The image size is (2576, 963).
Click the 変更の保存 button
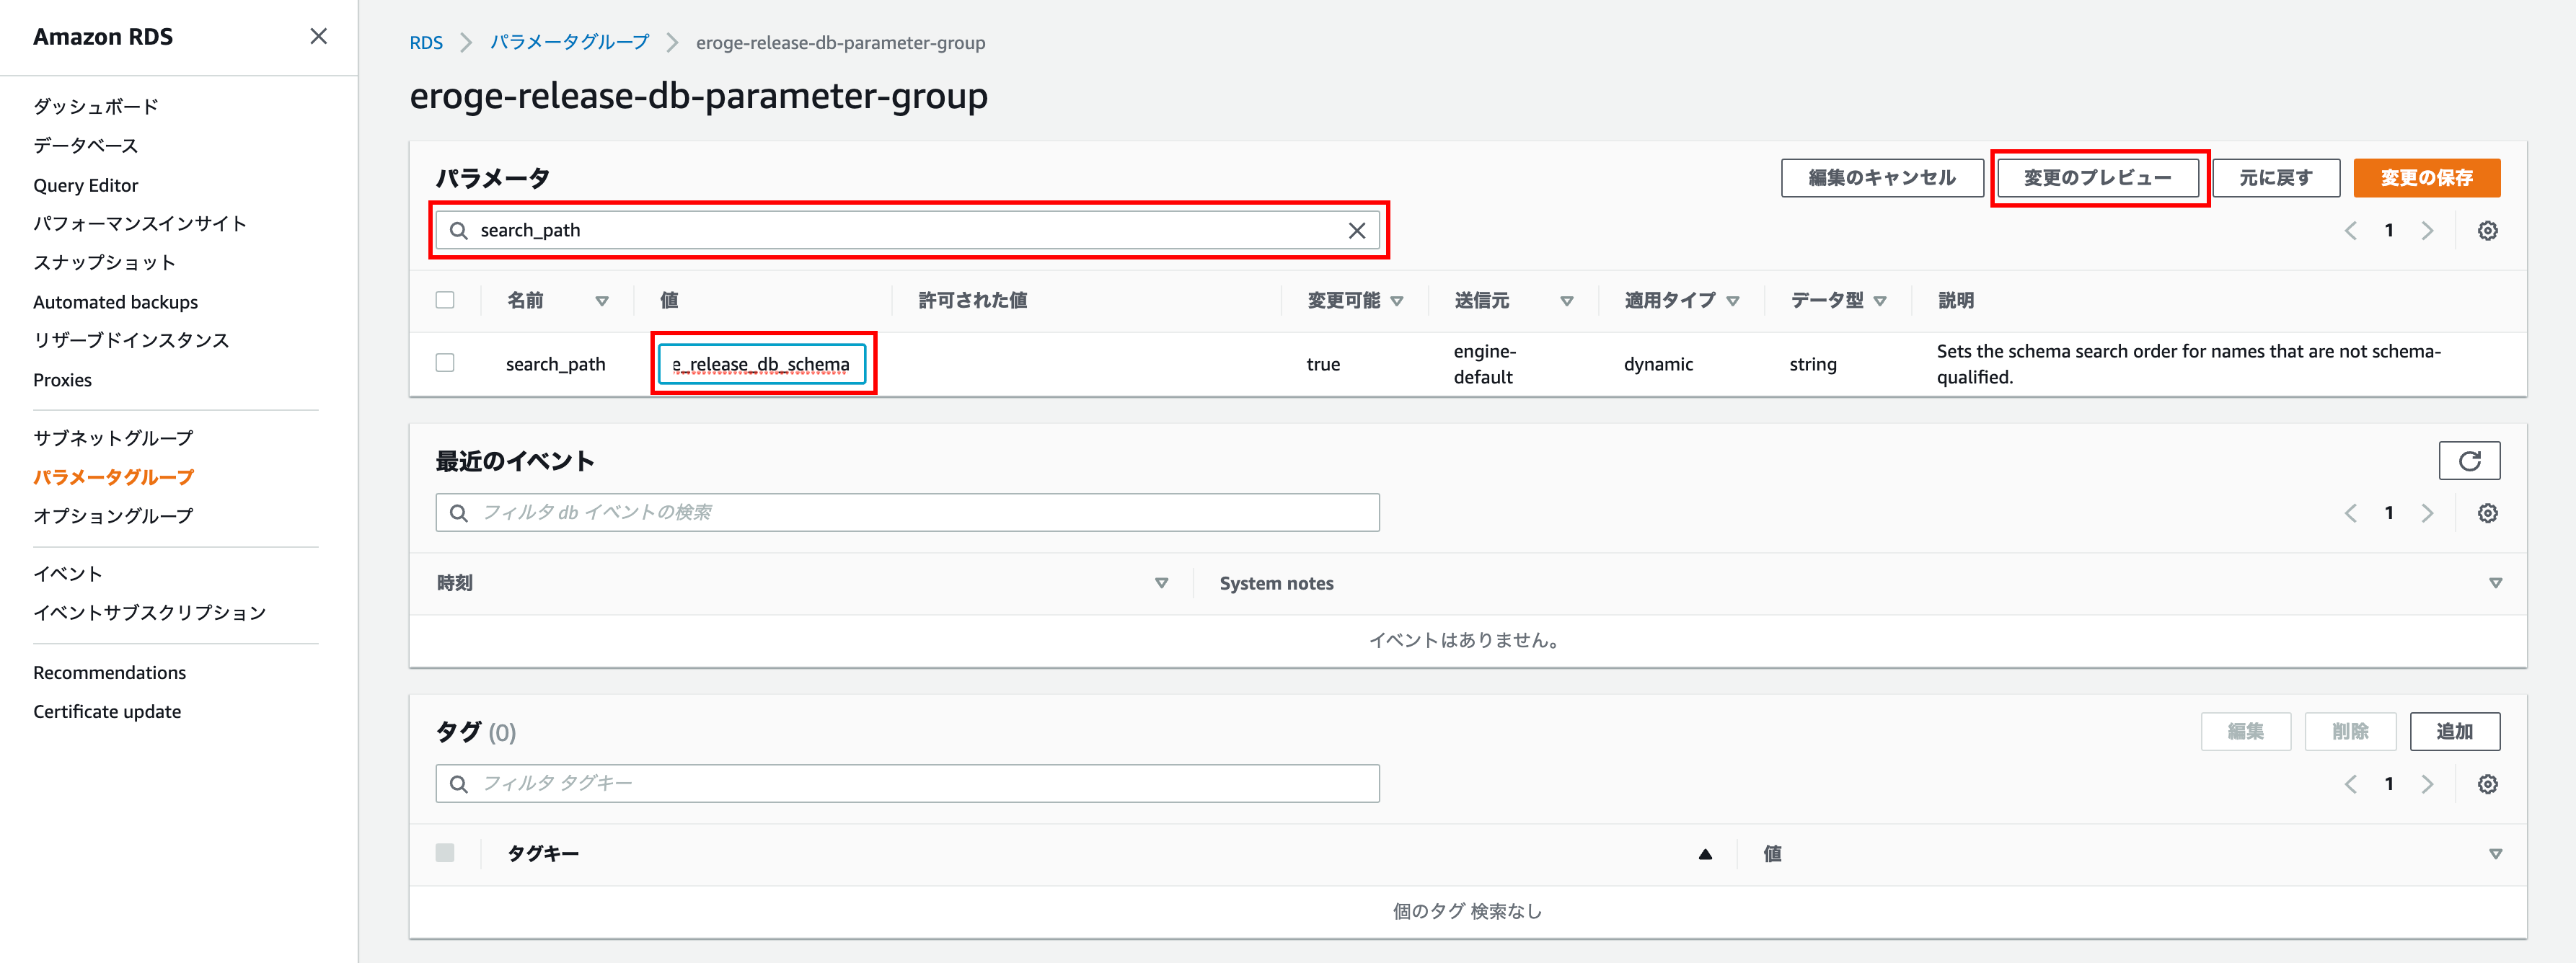click(2425, 178)
